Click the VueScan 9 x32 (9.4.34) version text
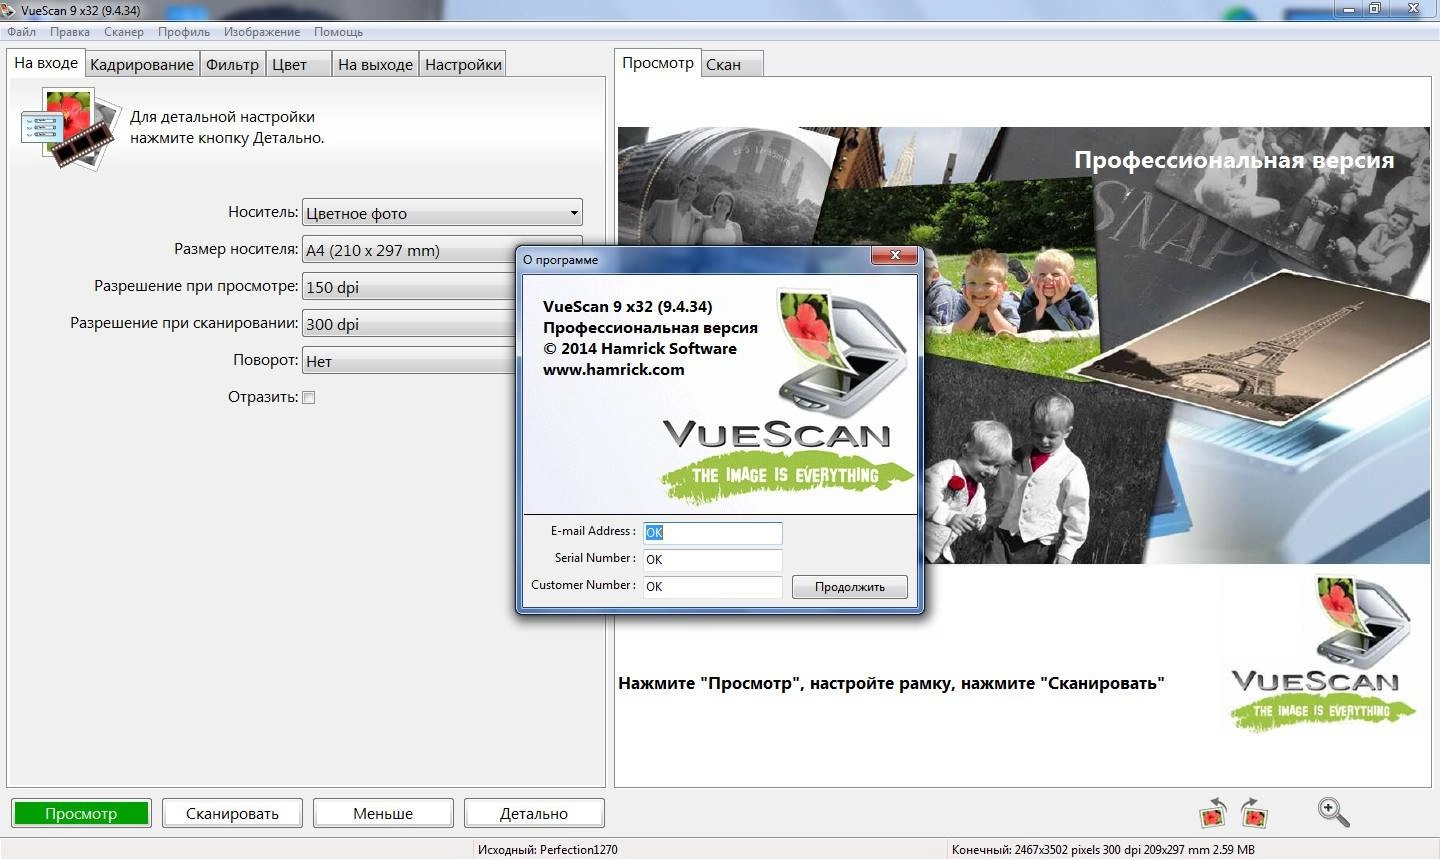This screenshot has width=1440, height=860. click(628, 306)
